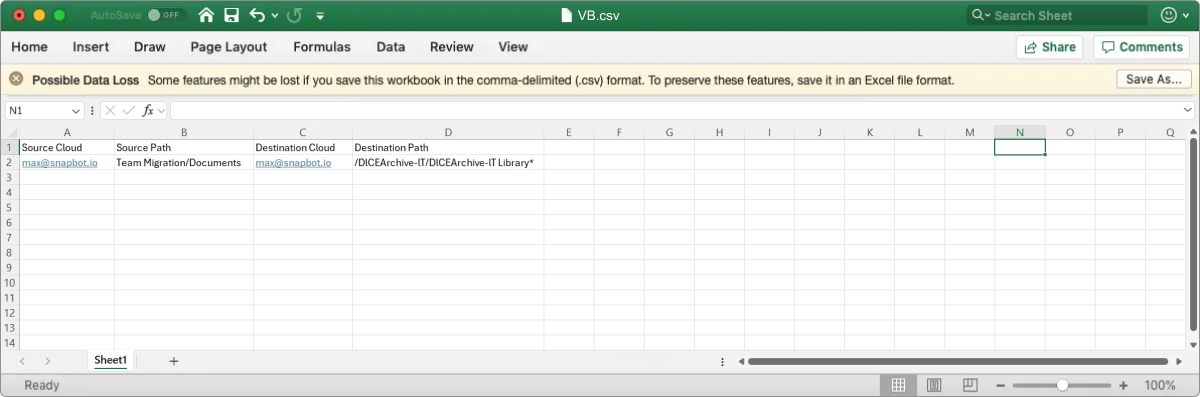Open Customize Quick Access Toolbar dropdown
This screenshot has width=1200, height=397.
click(320, 16)
